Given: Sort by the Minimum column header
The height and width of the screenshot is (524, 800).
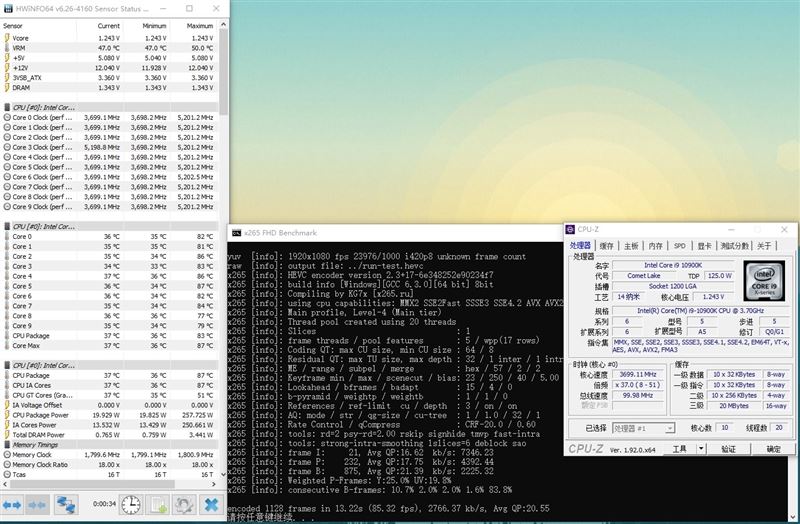Looking at the screenshot, I should click(146, 26).
